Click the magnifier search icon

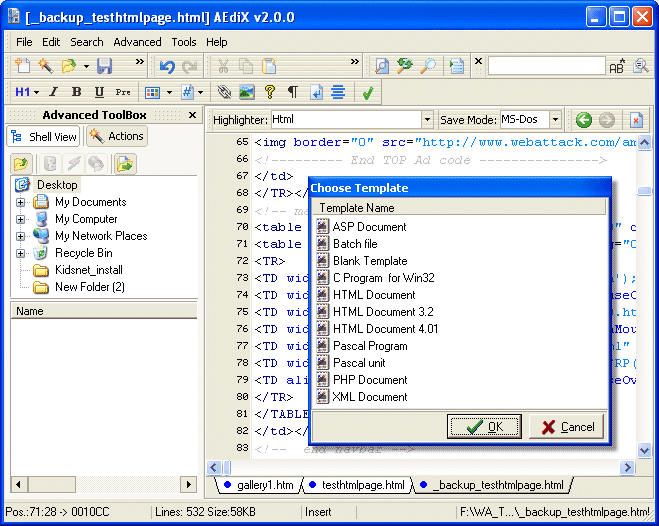(428, 66)
